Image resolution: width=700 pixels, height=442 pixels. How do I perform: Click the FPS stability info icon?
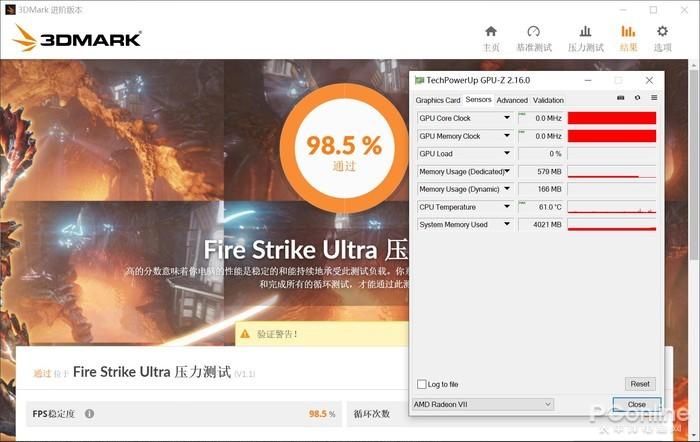point(89,413)
